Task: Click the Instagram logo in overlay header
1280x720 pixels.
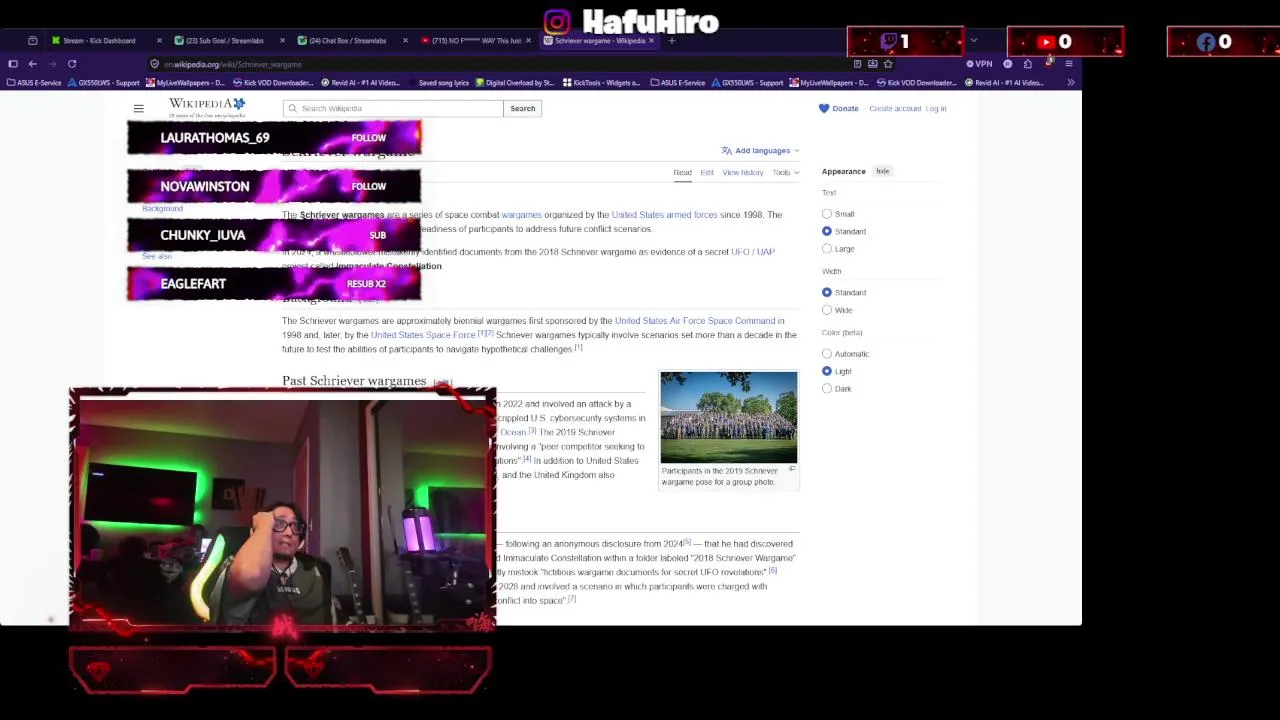Action: (557, 21)
